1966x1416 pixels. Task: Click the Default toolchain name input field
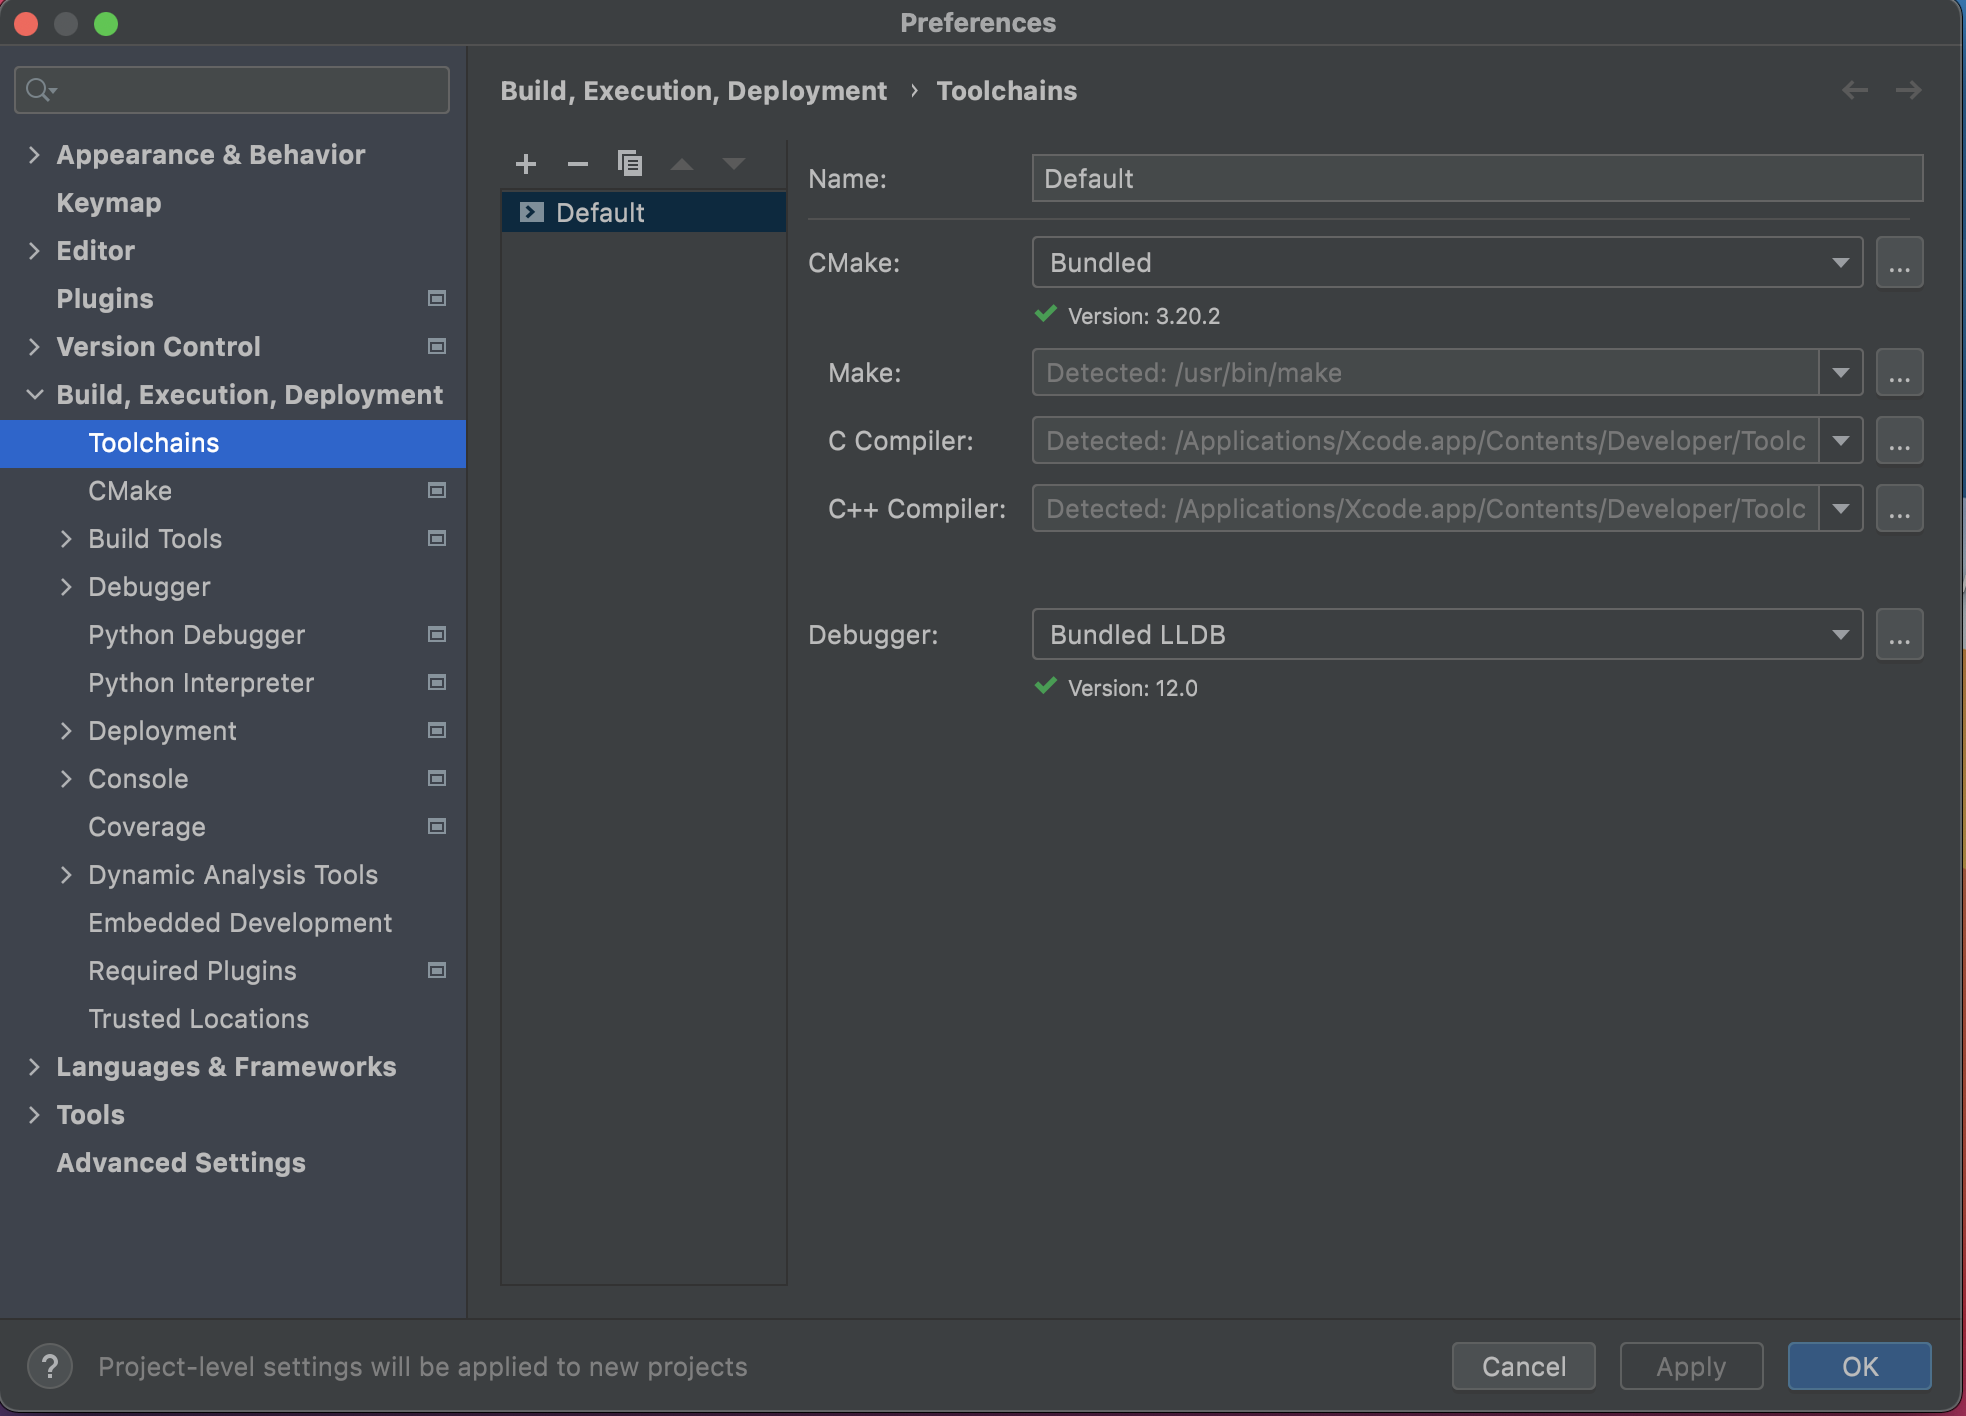point(1474,179)
